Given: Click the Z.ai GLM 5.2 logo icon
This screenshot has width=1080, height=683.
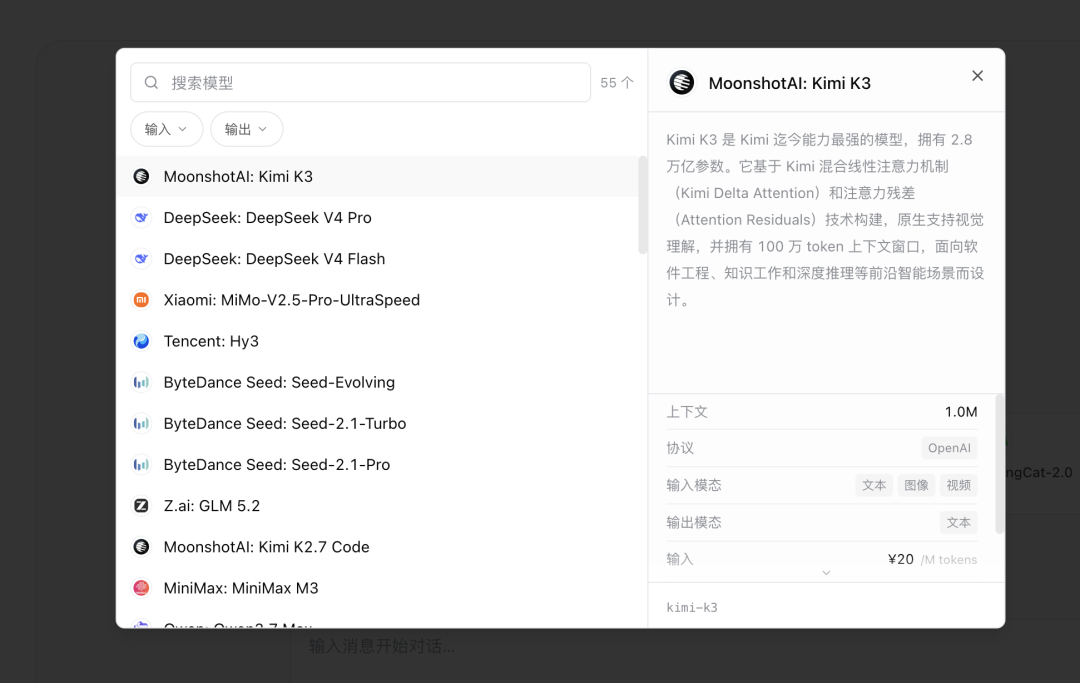Looking at the screenshot, I should point(141,506).
